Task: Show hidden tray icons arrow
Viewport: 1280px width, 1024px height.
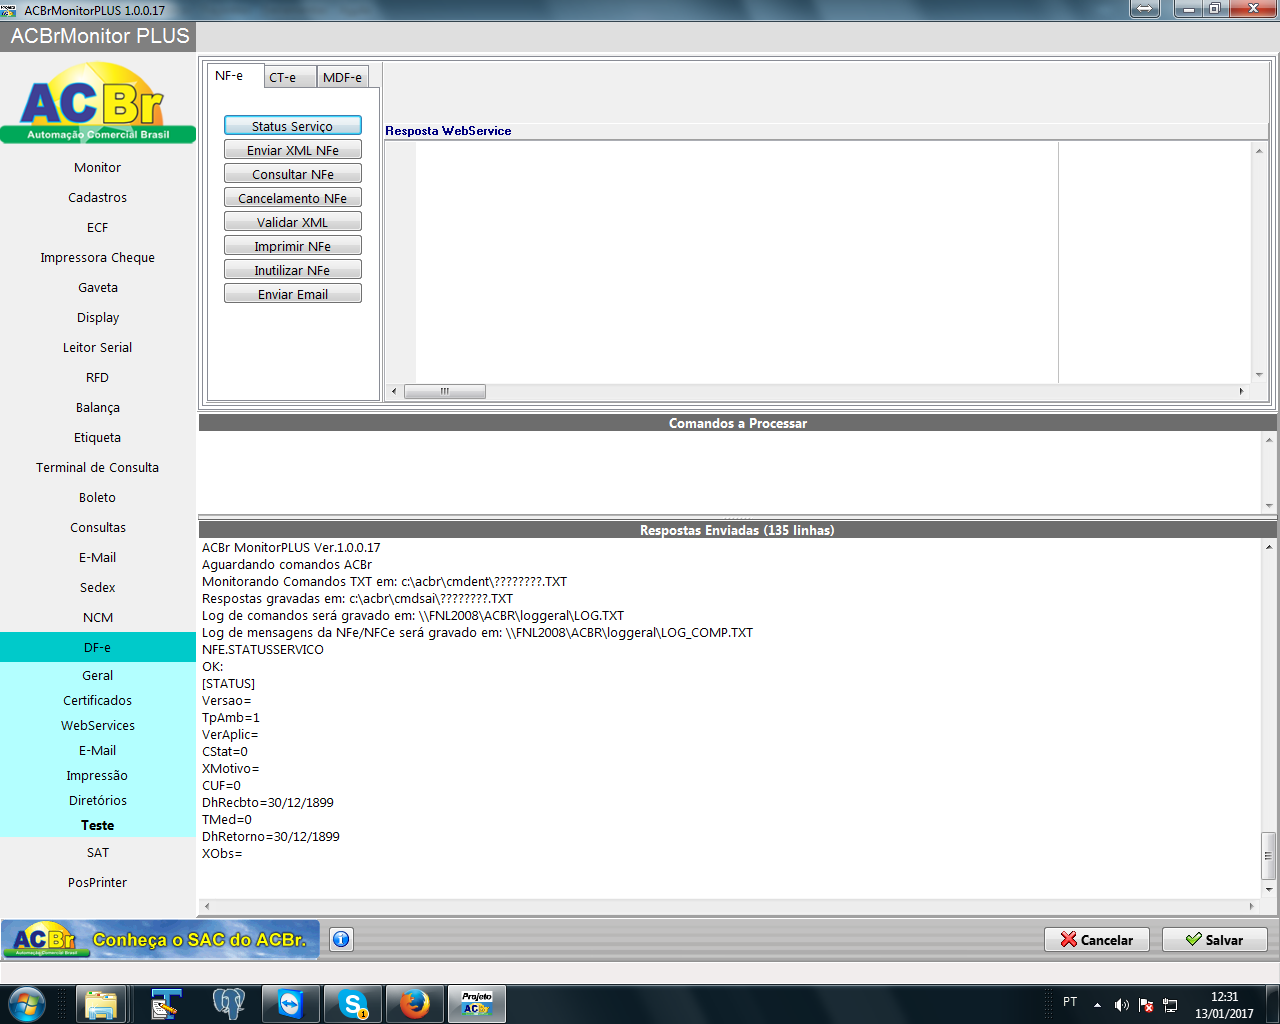Action: pyautogui.click(x=1097, y=1004)
